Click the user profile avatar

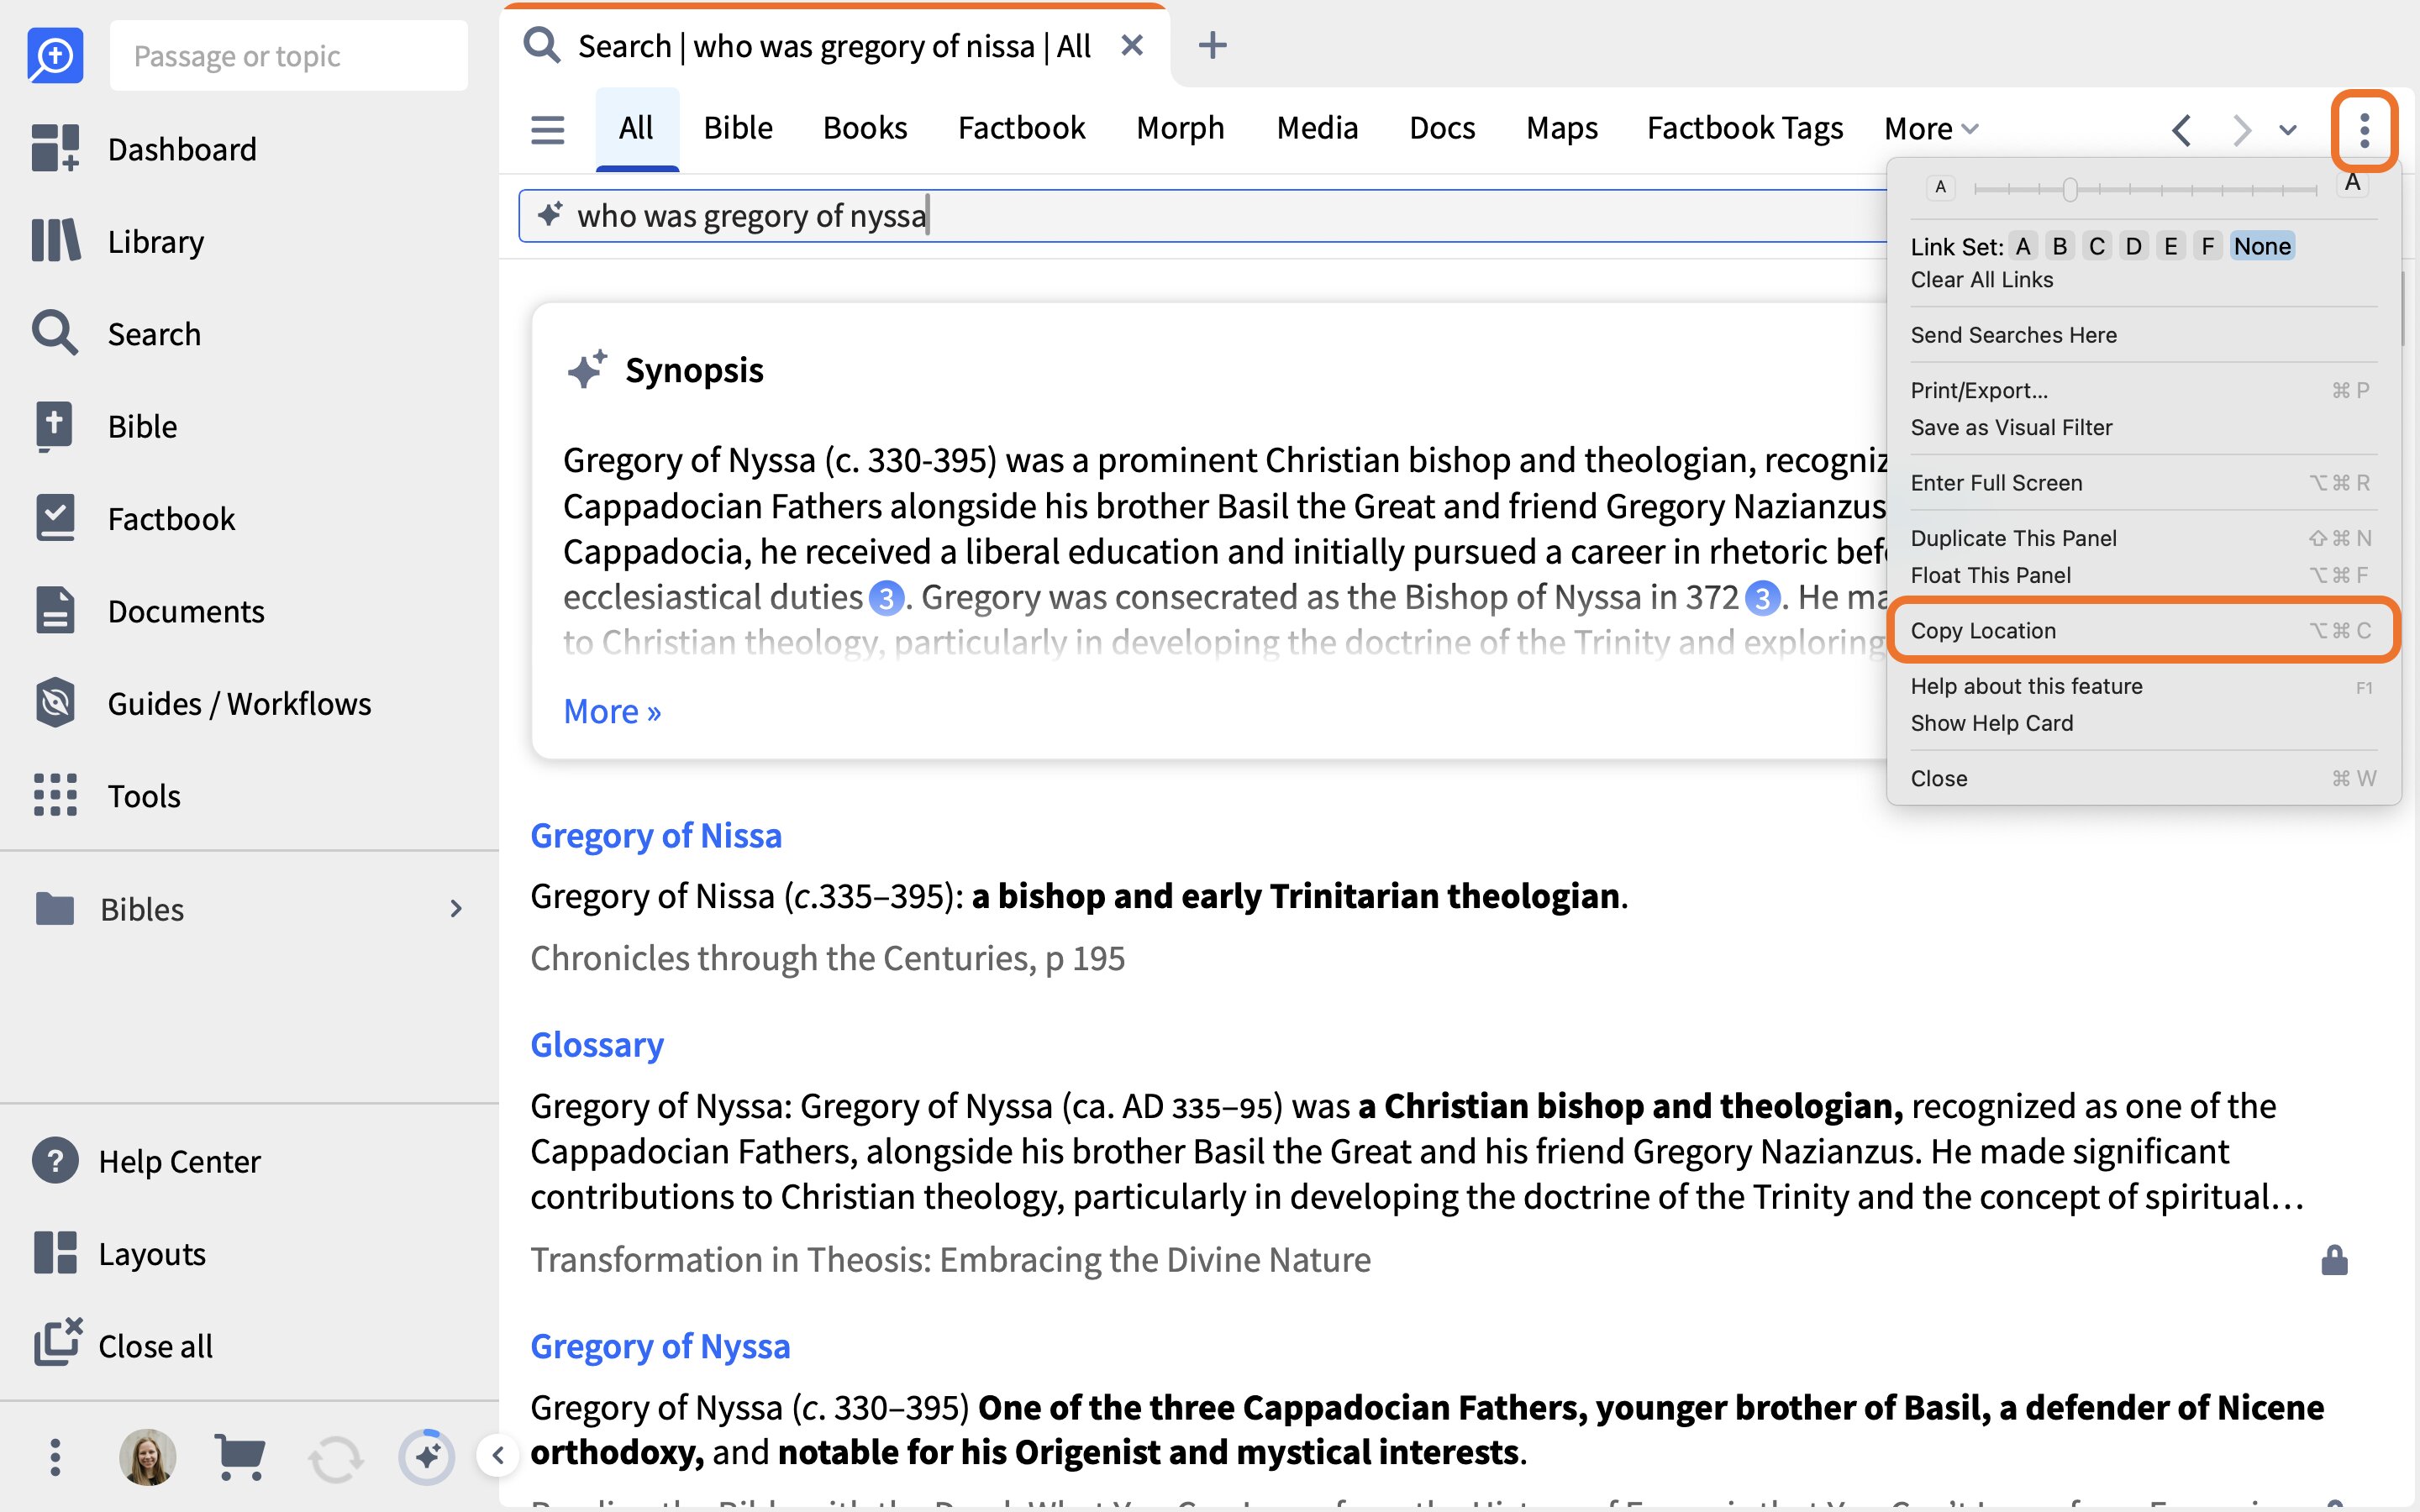147,1457
